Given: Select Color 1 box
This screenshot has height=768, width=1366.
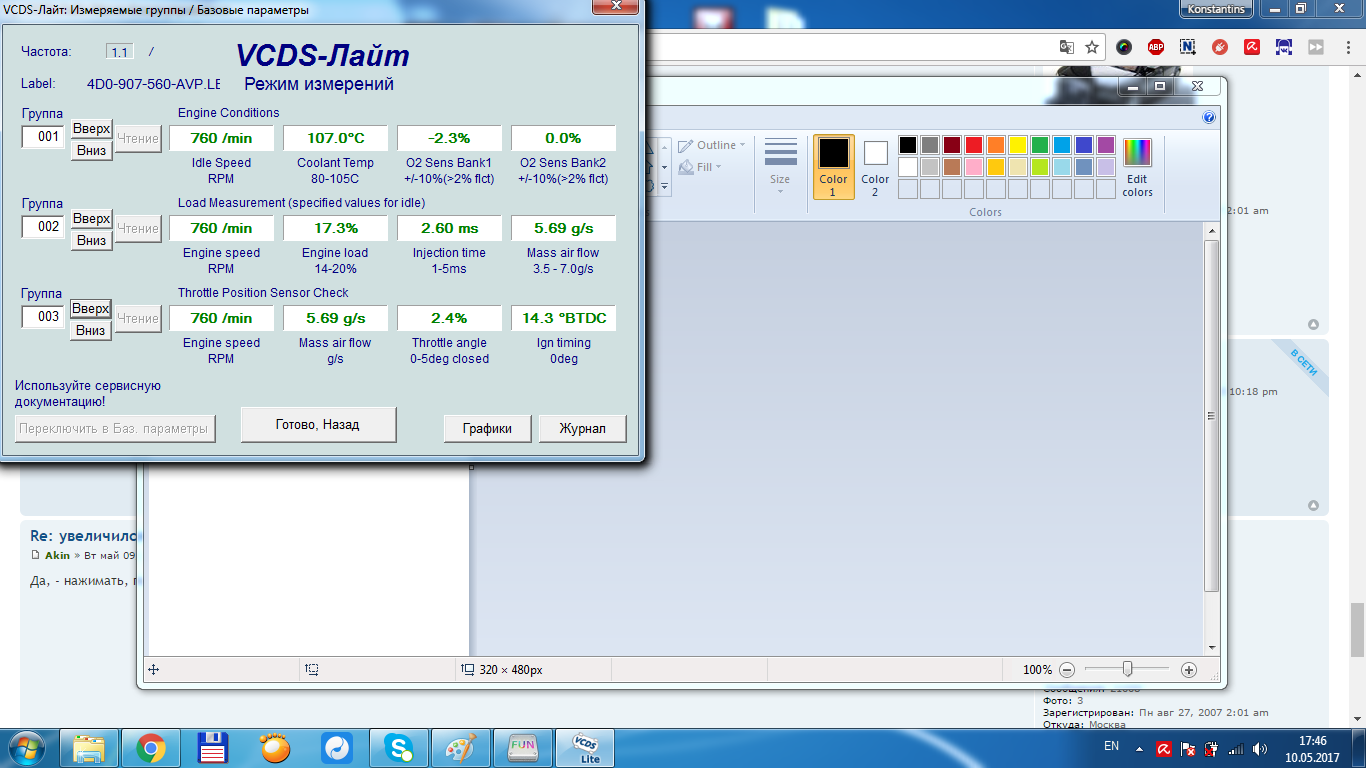Looking at the screenshot, I should (x=833, y=167).
